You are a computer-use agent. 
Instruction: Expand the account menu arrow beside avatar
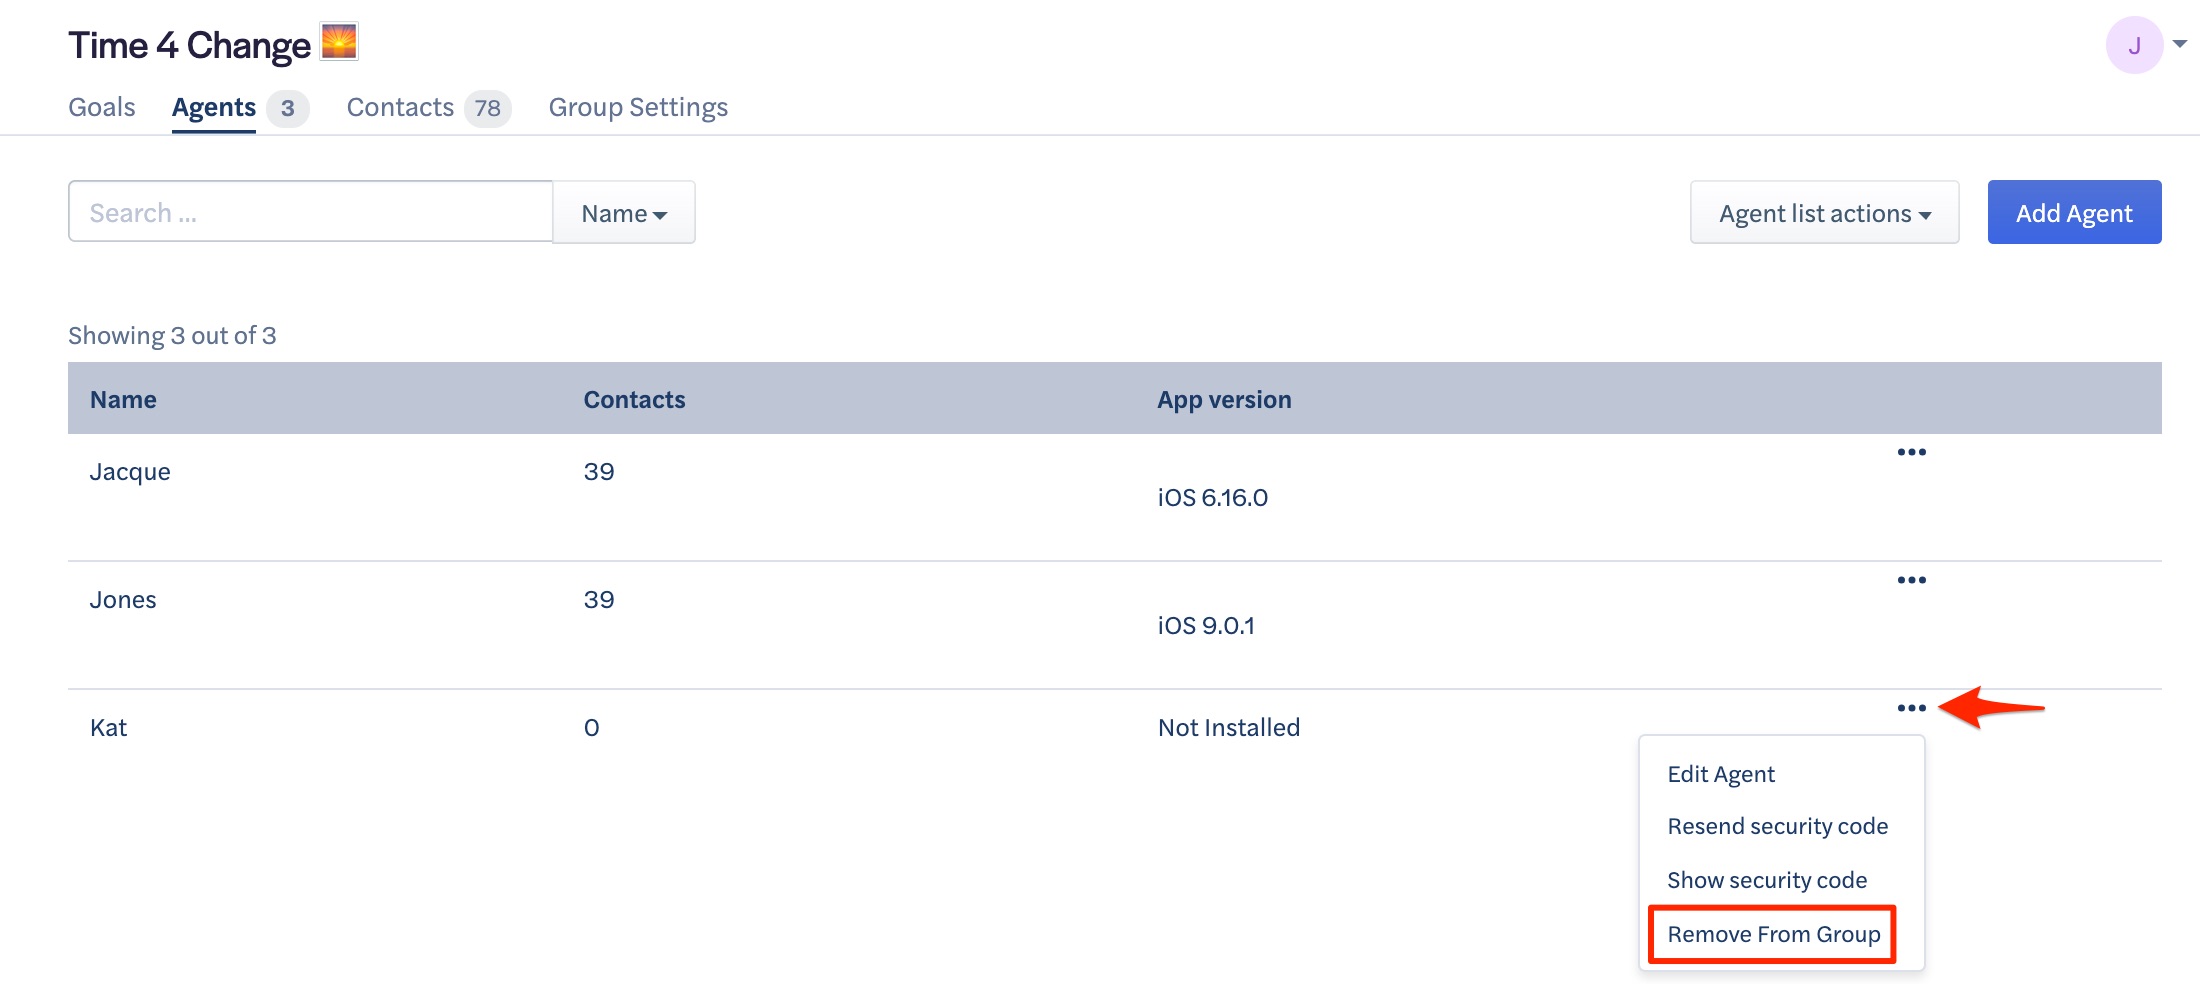tap(2180, 44)
